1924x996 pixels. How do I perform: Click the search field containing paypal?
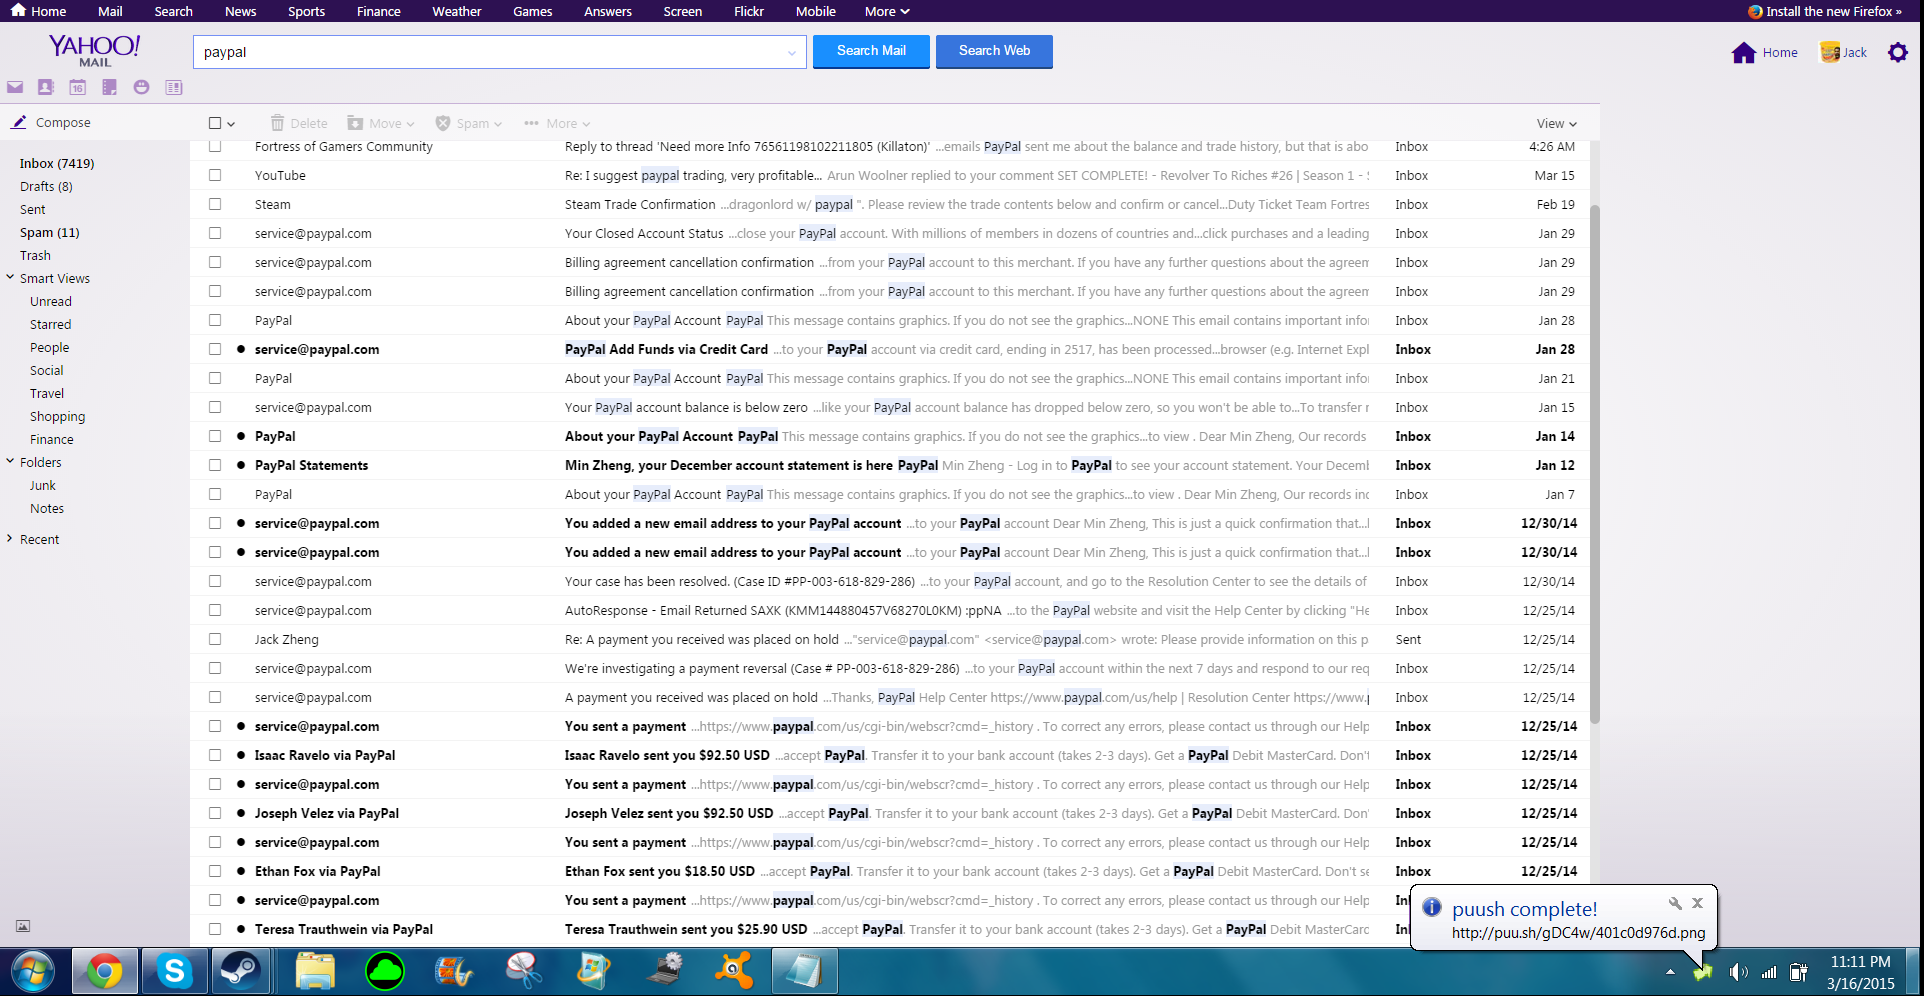pos(490,52)
